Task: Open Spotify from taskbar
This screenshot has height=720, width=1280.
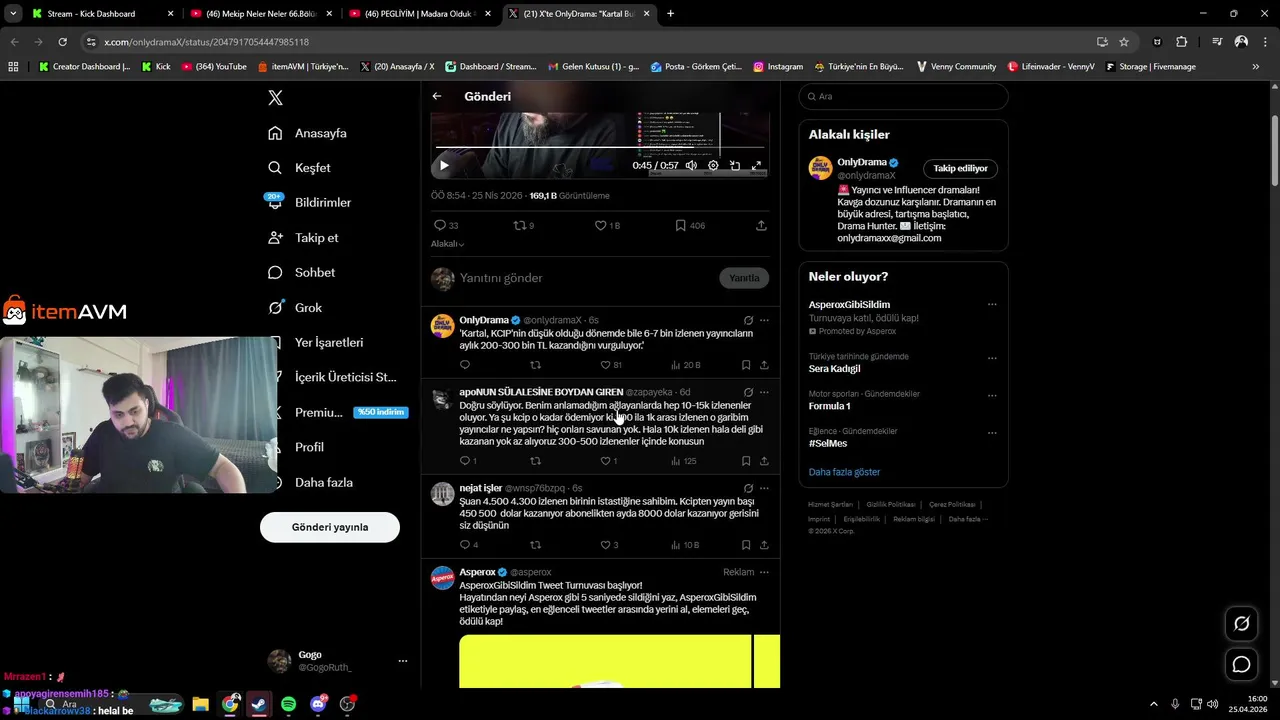Action: point(288,704)
